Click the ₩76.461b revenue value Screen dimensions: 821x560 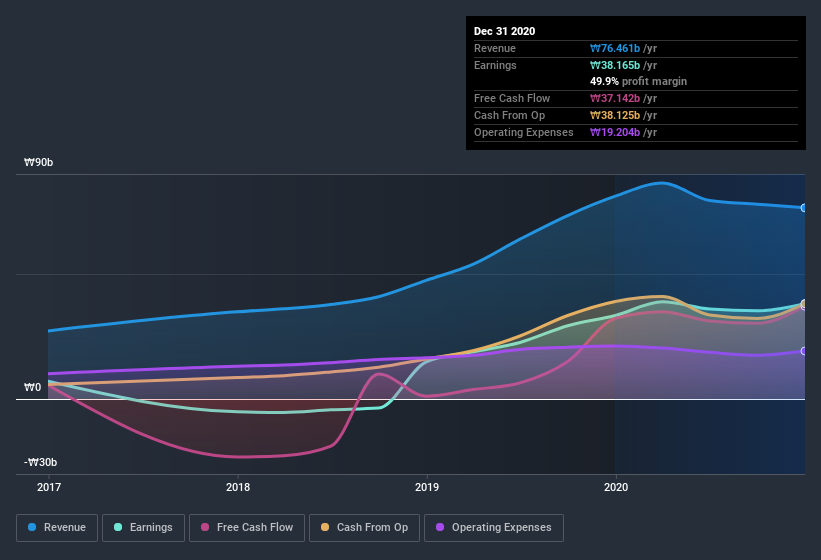click(615, 49)
